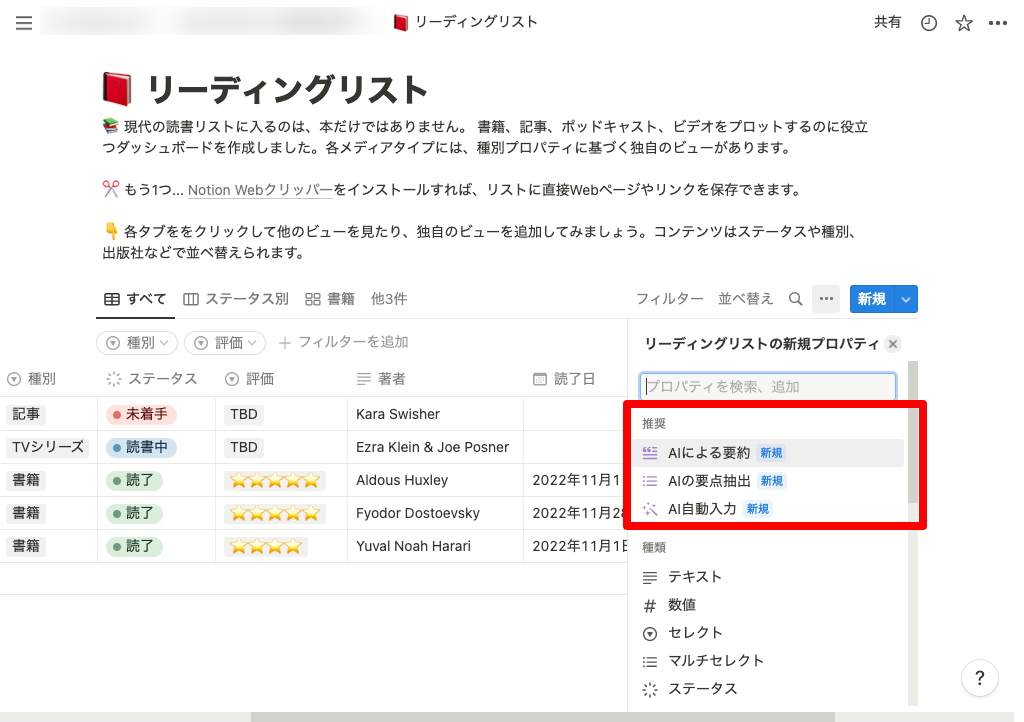
Task: Favorite the page with star icon
Action: [x=963, y=23]
